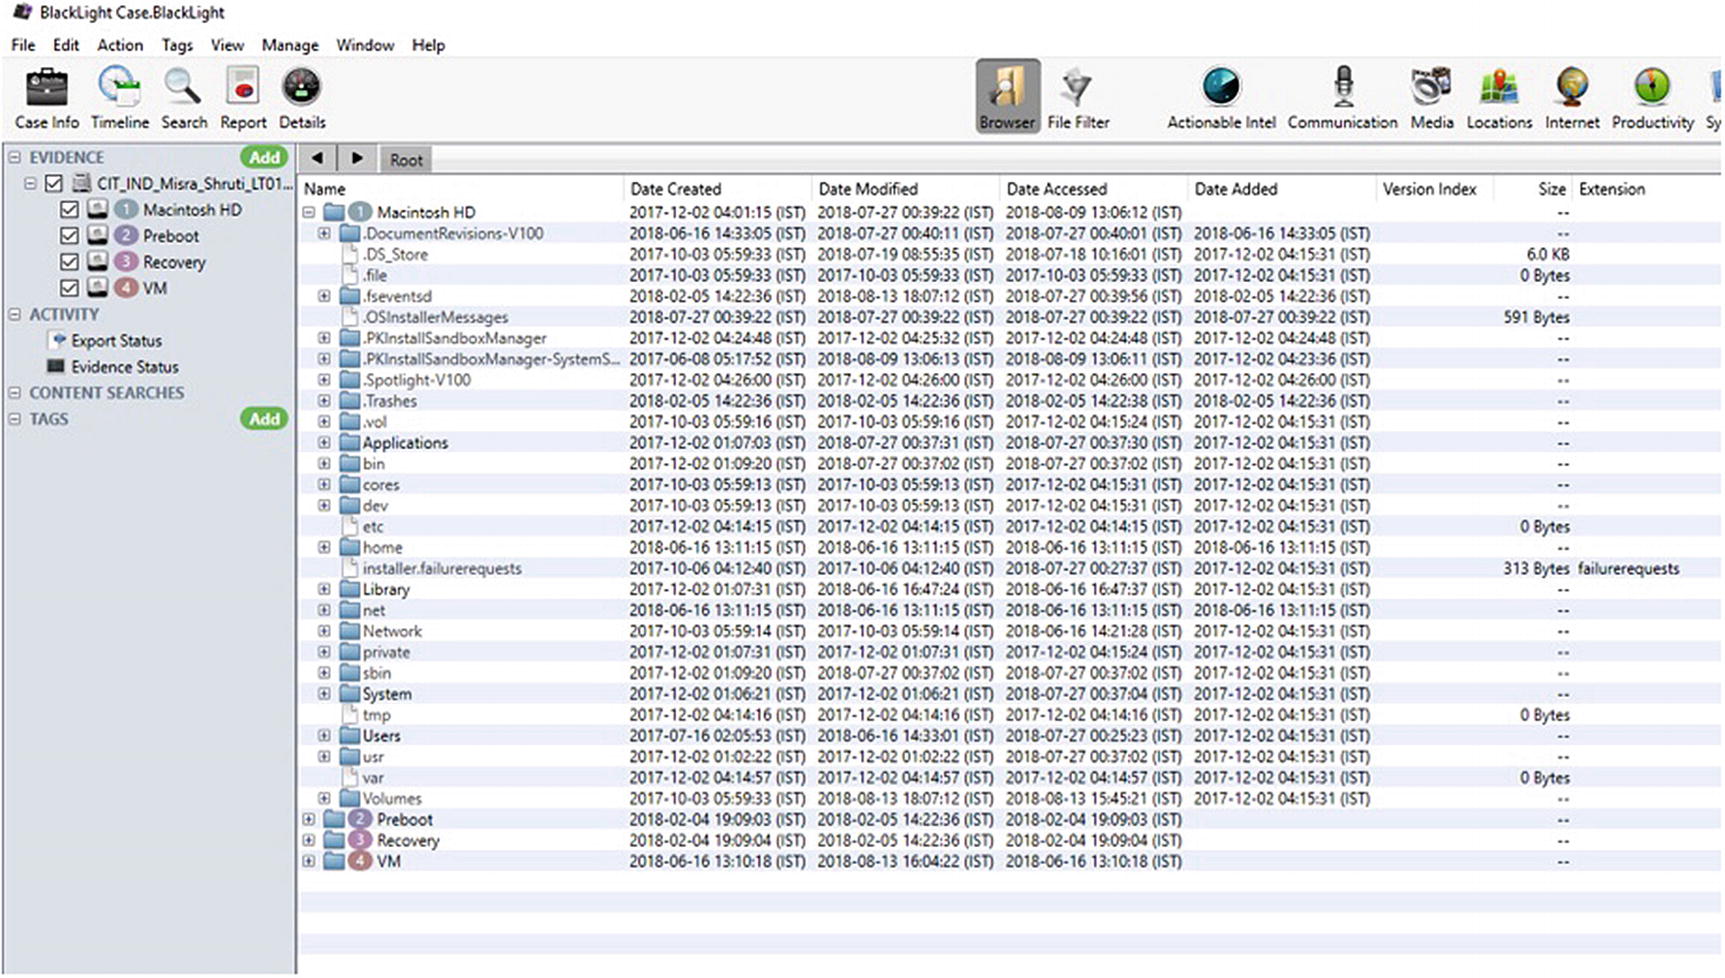
Task: Open the Manage menu
Action: tap(290, 45)
